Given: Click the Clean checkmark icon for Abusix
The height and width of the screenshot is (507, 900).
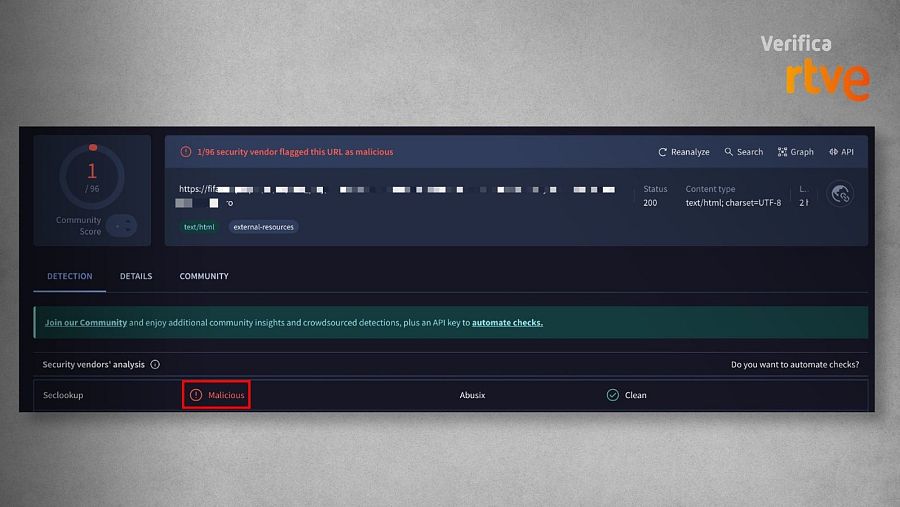Looking at the screenshot, I should [x=612, y=395].
